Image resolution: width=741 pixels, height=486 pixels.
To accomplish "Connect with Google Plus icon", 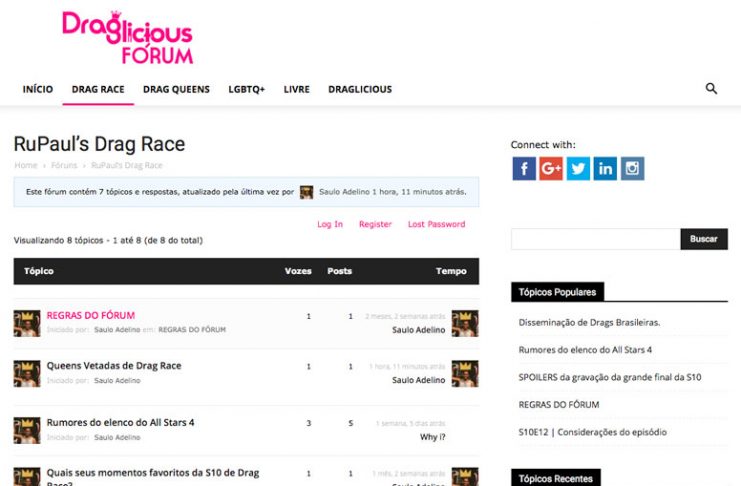I will click(x=551, y=169).
